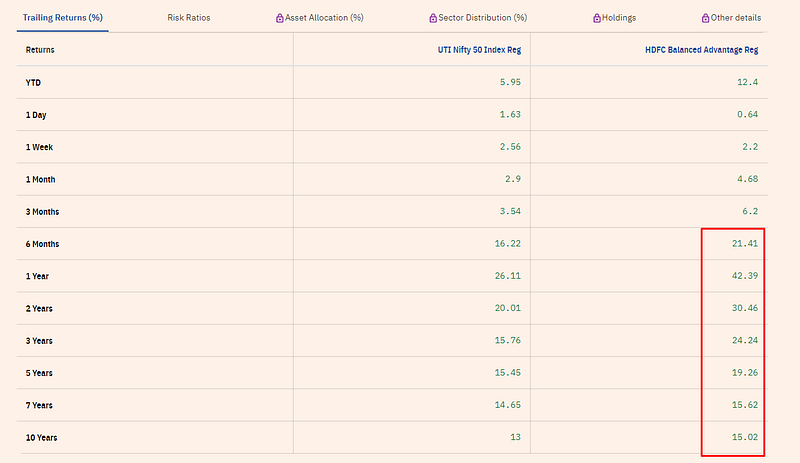The height and width of the screenshot is (463, 800).
Task: Go to the Holdings tab
Action: (620, 18)
